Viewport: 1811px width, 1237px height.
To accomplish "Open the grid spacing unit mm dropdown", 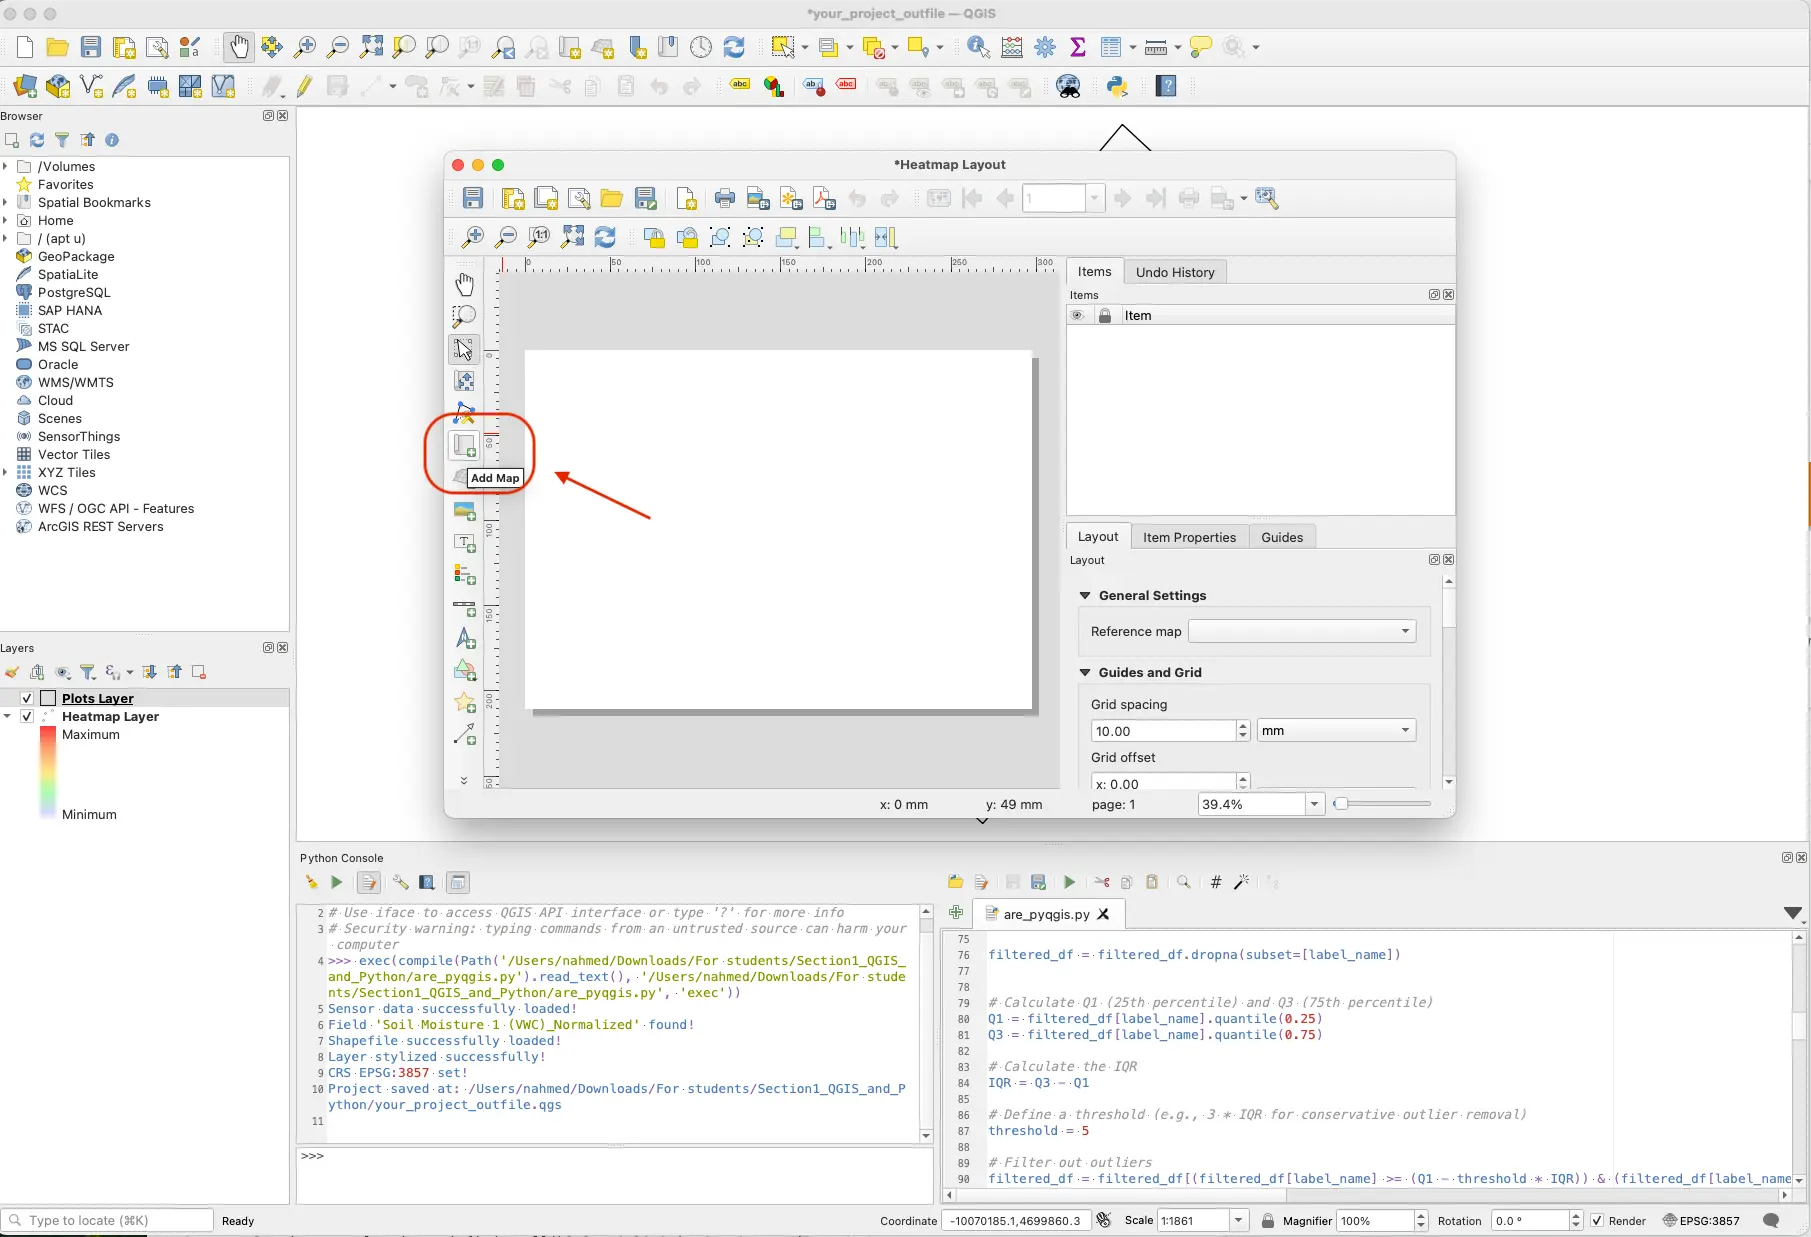I will 1336,731.
